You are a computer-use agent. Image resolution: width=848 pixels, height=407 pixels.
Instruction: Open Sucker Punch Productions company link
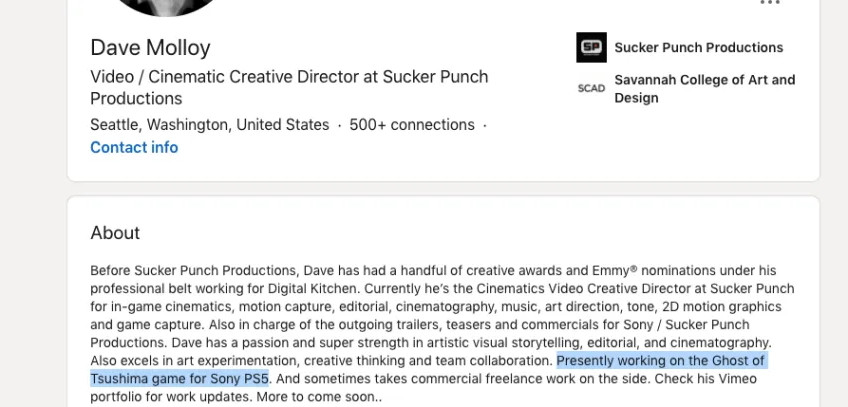[x=699, y=48]
